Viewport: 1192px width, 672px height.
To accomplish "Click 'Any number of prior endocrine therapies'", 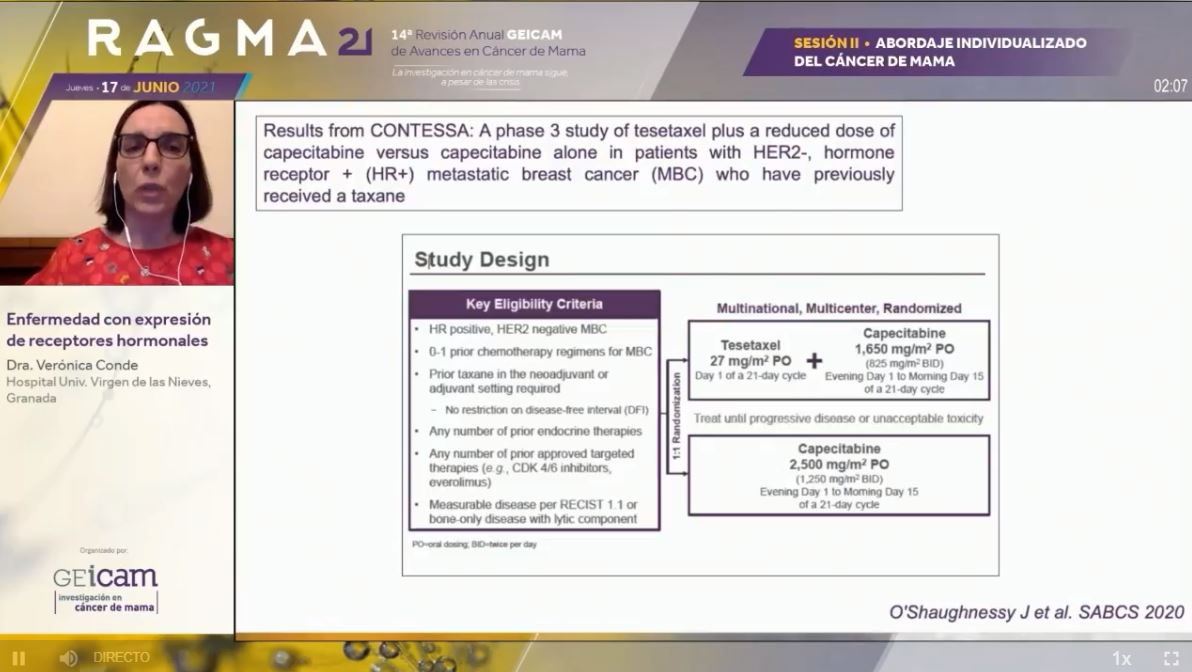I will tap(535, 431).
